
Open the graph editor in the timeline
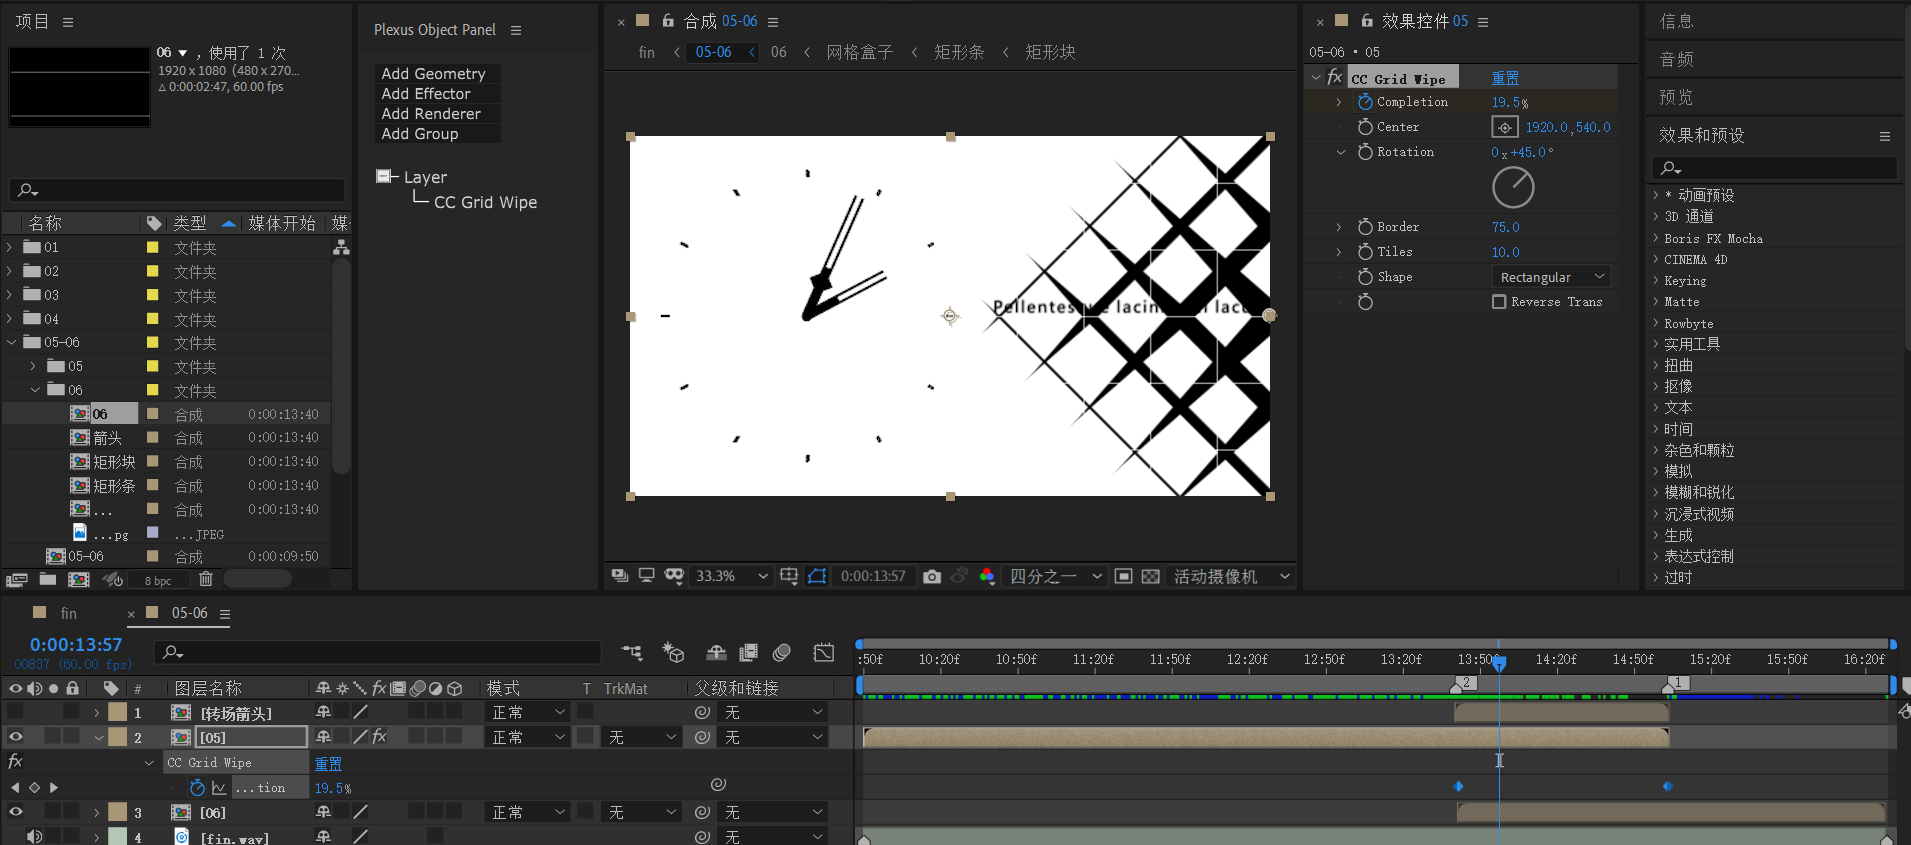tap(824, 653)
